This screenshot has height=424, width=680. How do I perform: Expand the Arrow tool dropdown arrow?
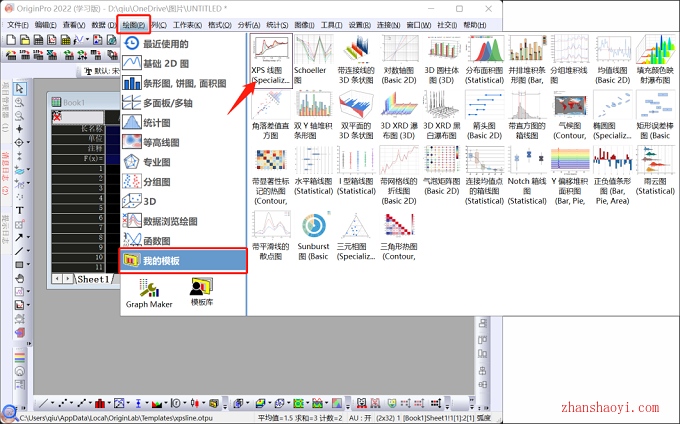coord(29,238)
